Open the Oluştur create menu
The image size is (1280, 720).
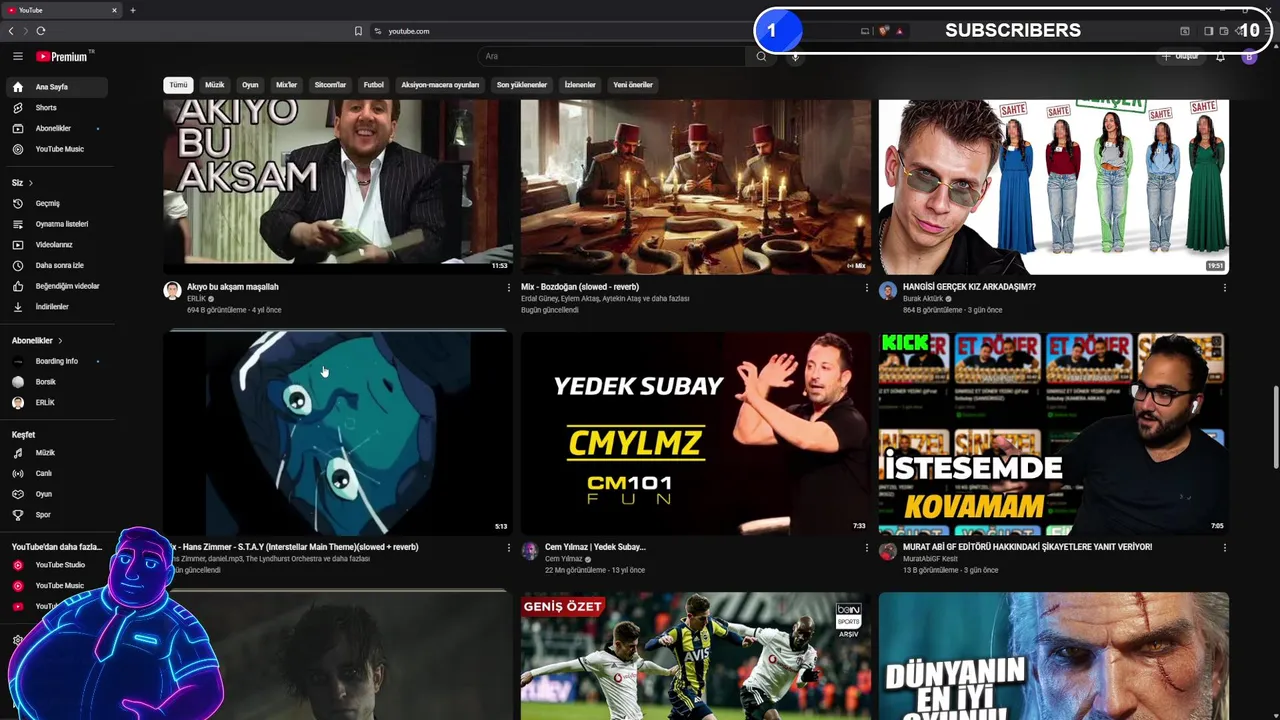point(1180,57)
